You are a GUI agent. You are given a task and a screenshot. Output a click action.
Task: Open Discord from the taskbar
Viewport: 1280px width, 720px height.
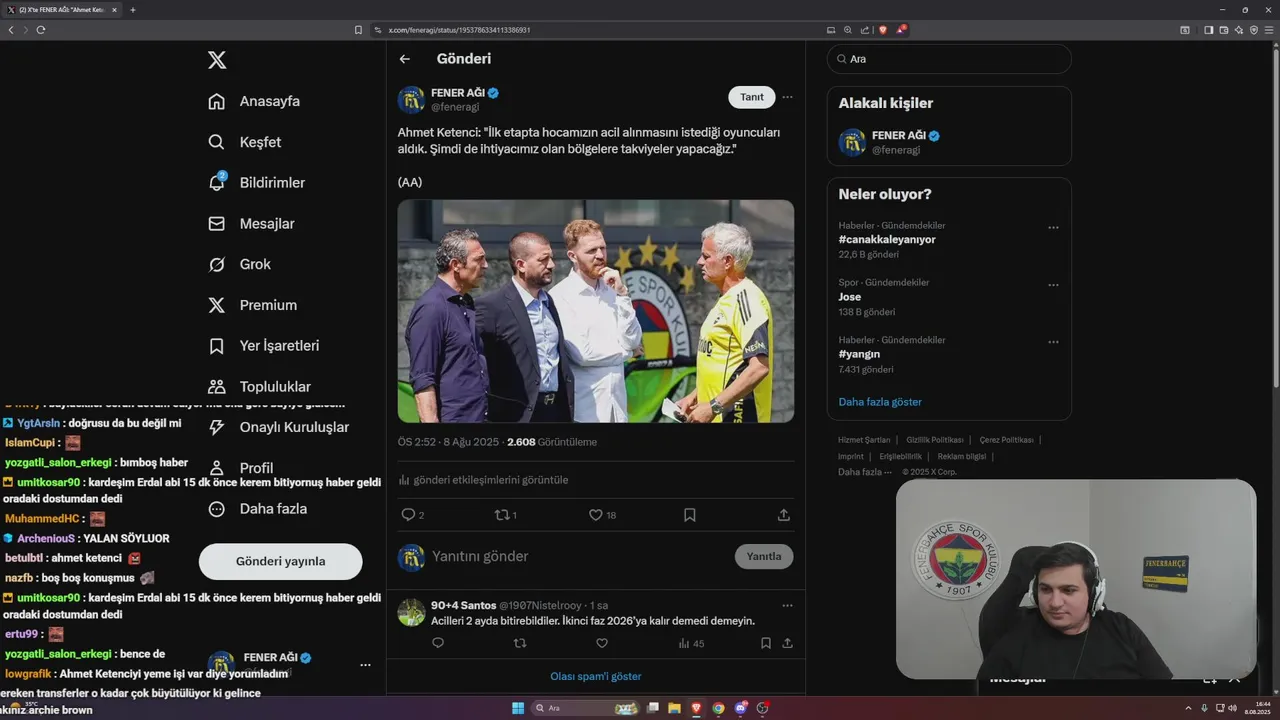click(740, 708)
